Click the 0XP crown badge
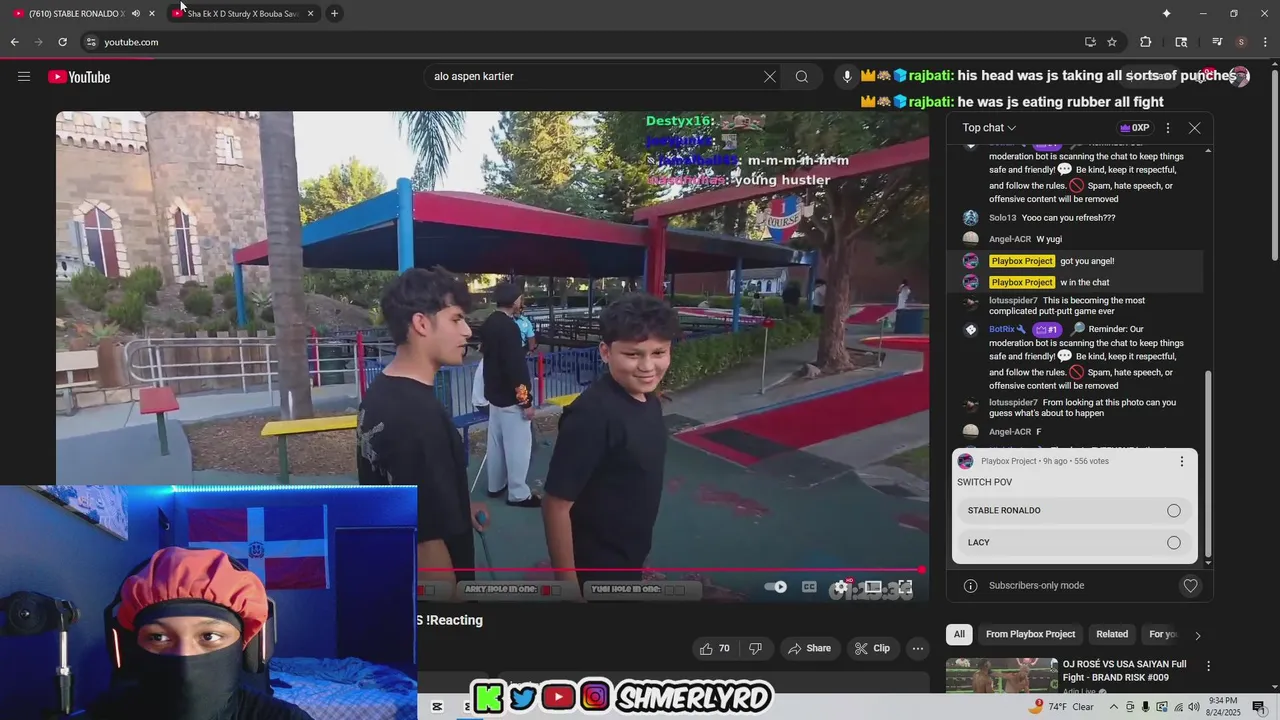The image size is (1280, 720). point(1134,128)
